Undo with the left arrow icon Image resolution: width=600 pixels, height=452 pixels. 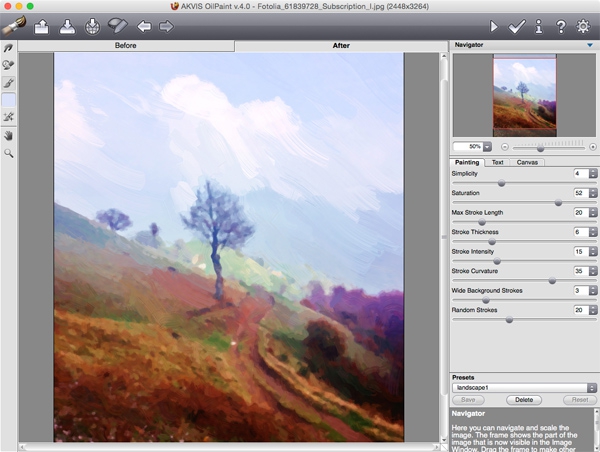click(144, 26)
